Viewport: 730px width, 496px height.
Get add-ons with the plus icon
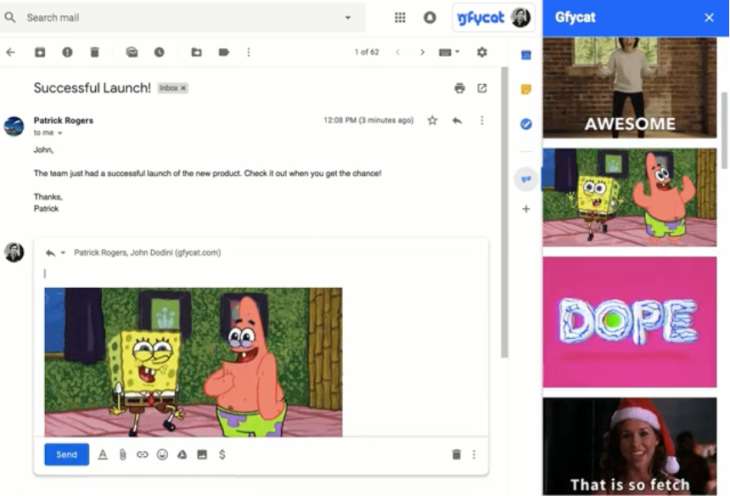526,209
